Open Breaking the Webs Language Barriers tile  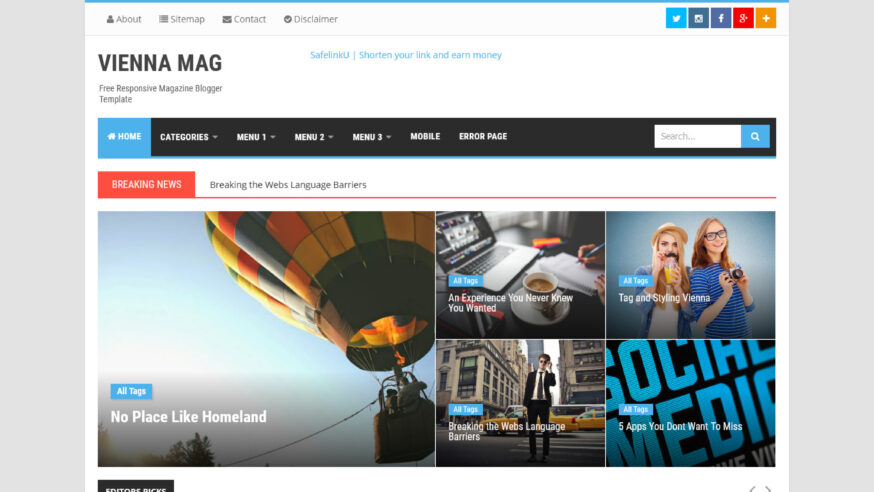coord(507,431)
